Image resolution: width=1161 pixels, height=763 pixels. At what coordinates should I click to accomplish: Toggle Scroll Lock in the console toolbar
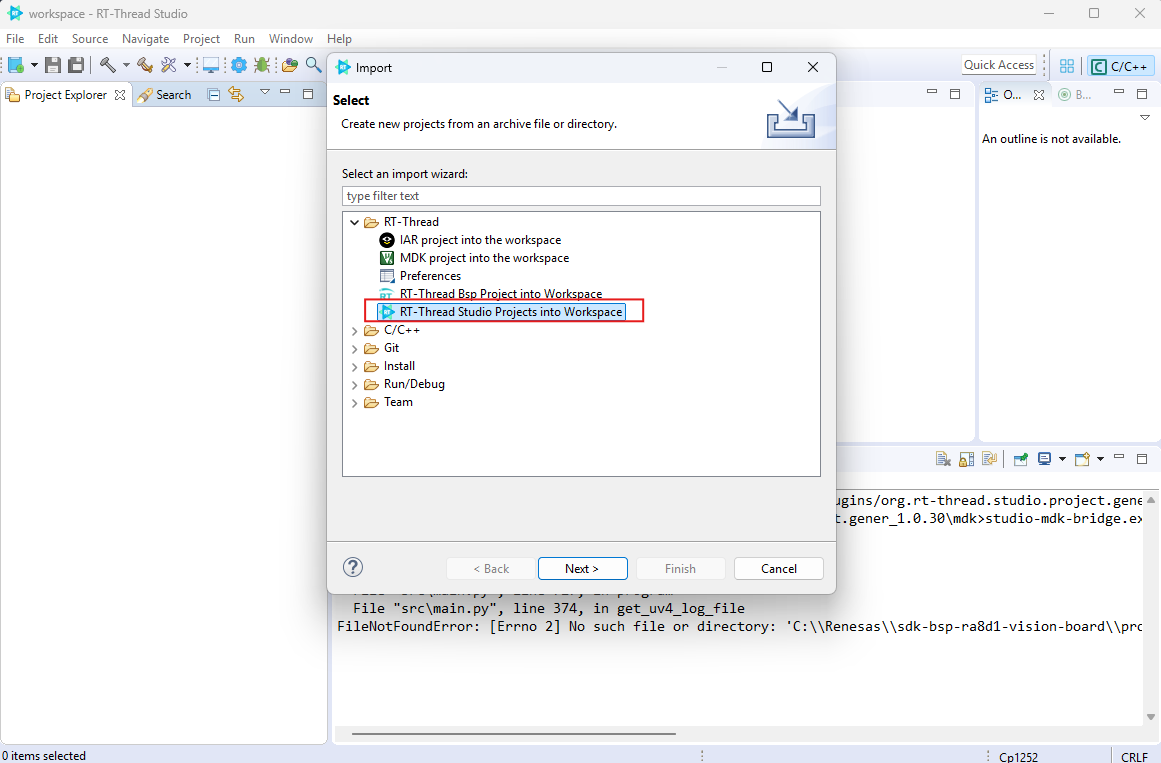click(x=966, y=459)
